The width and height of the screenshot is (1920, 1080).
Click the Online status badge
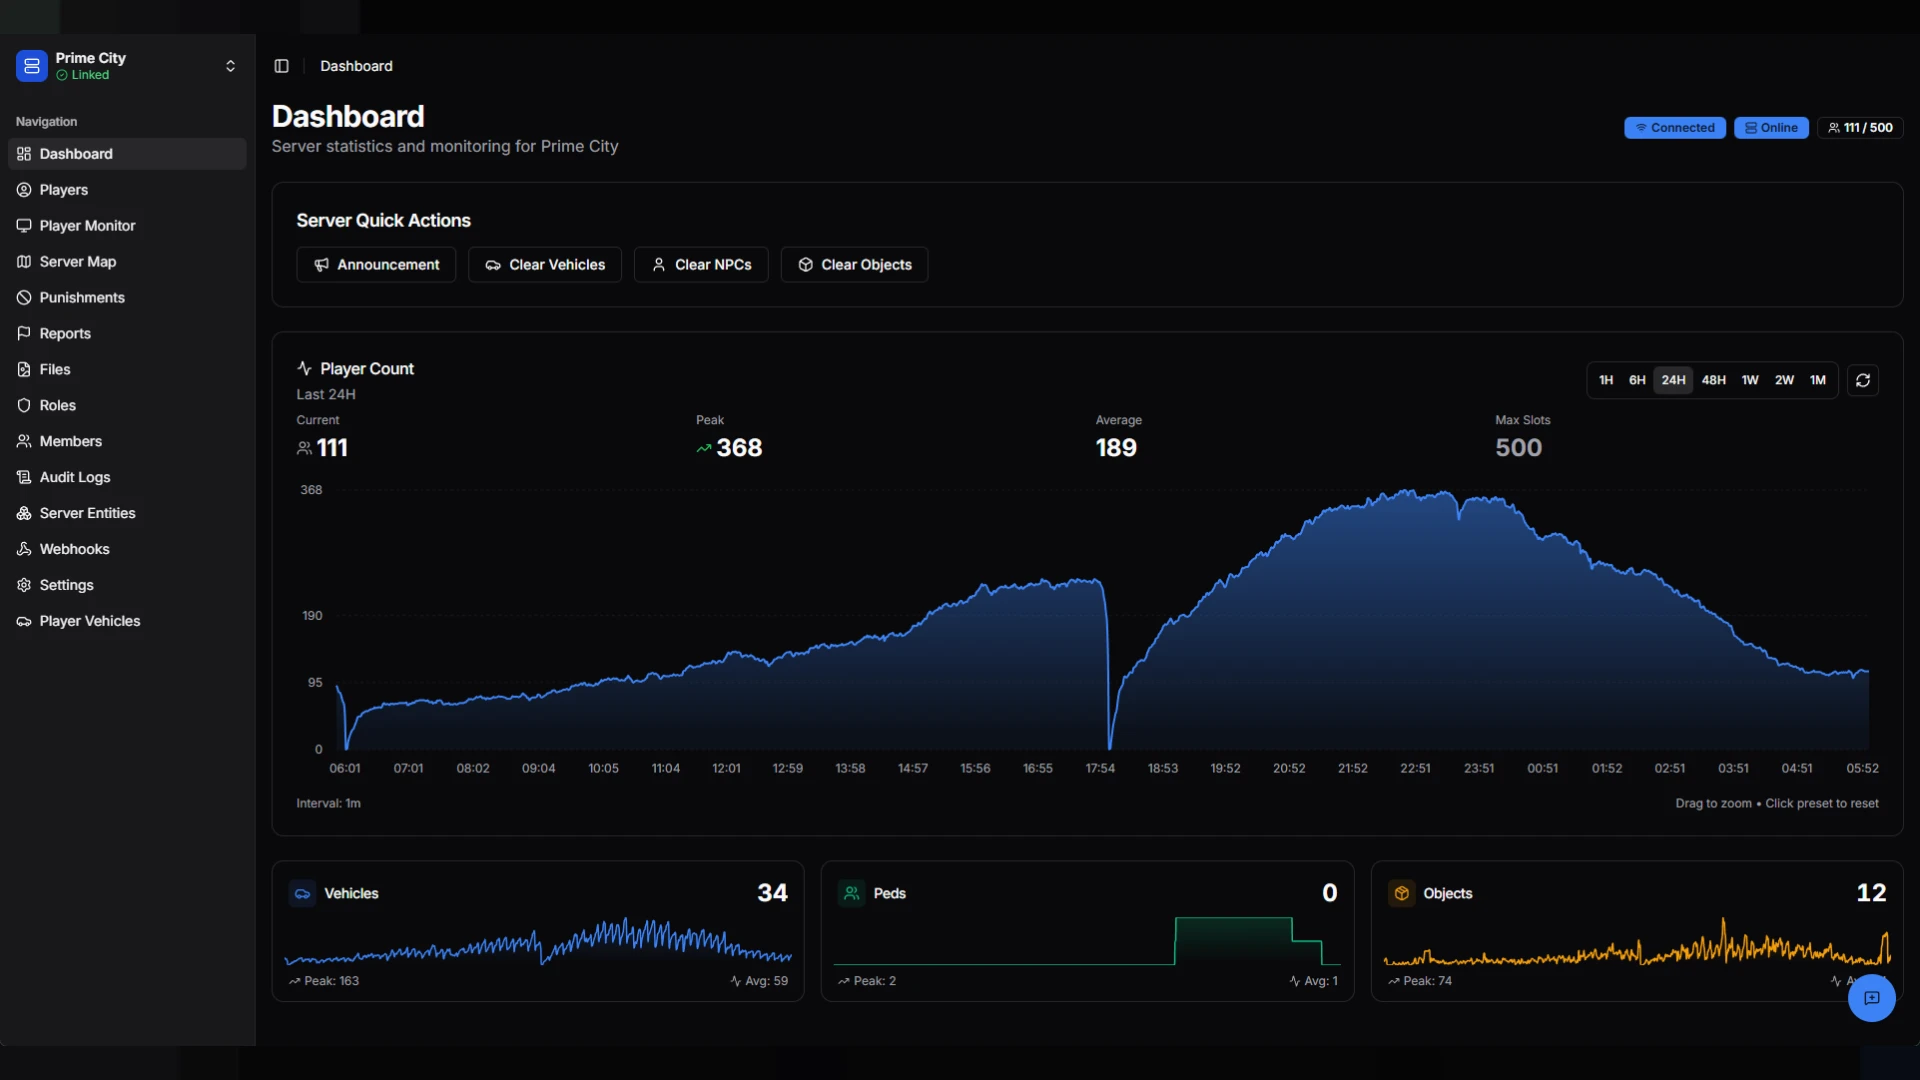tap(1771, 128)
